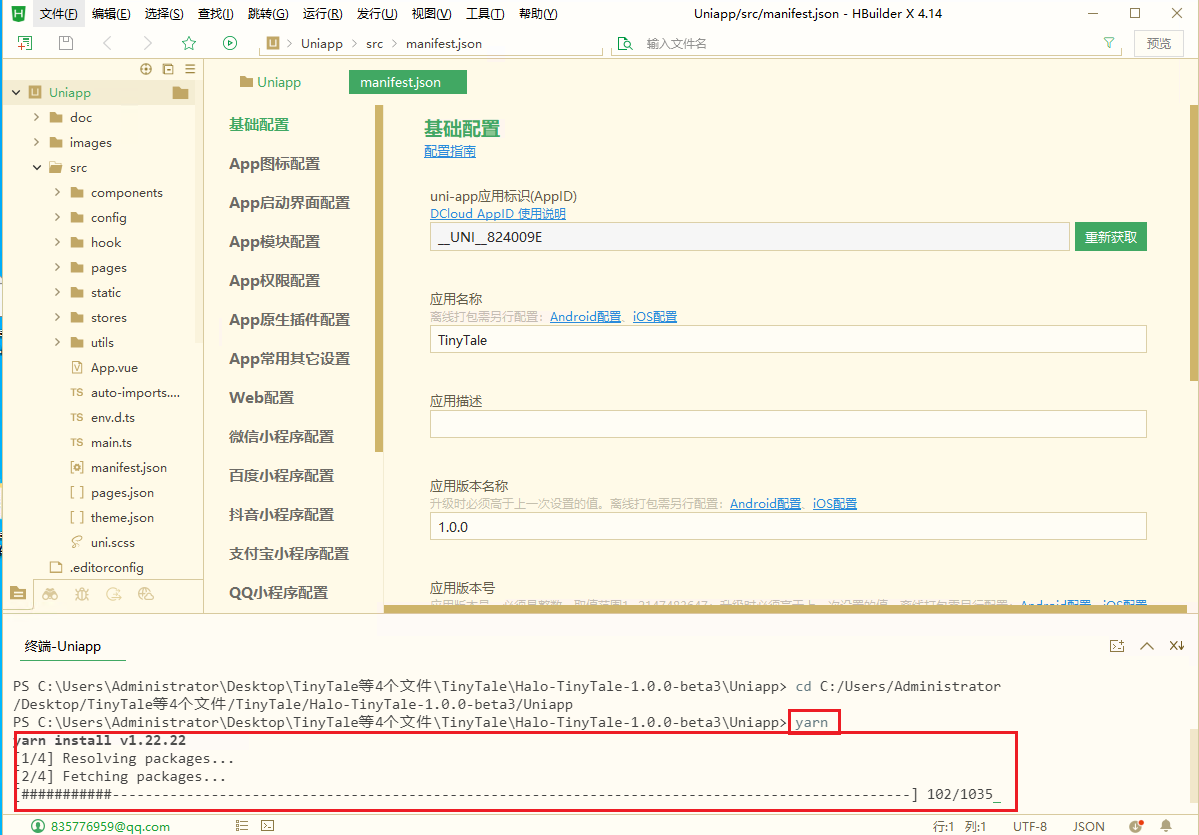
Task: Click the terminal new-window icon
Action: (x=1117, y=646)
